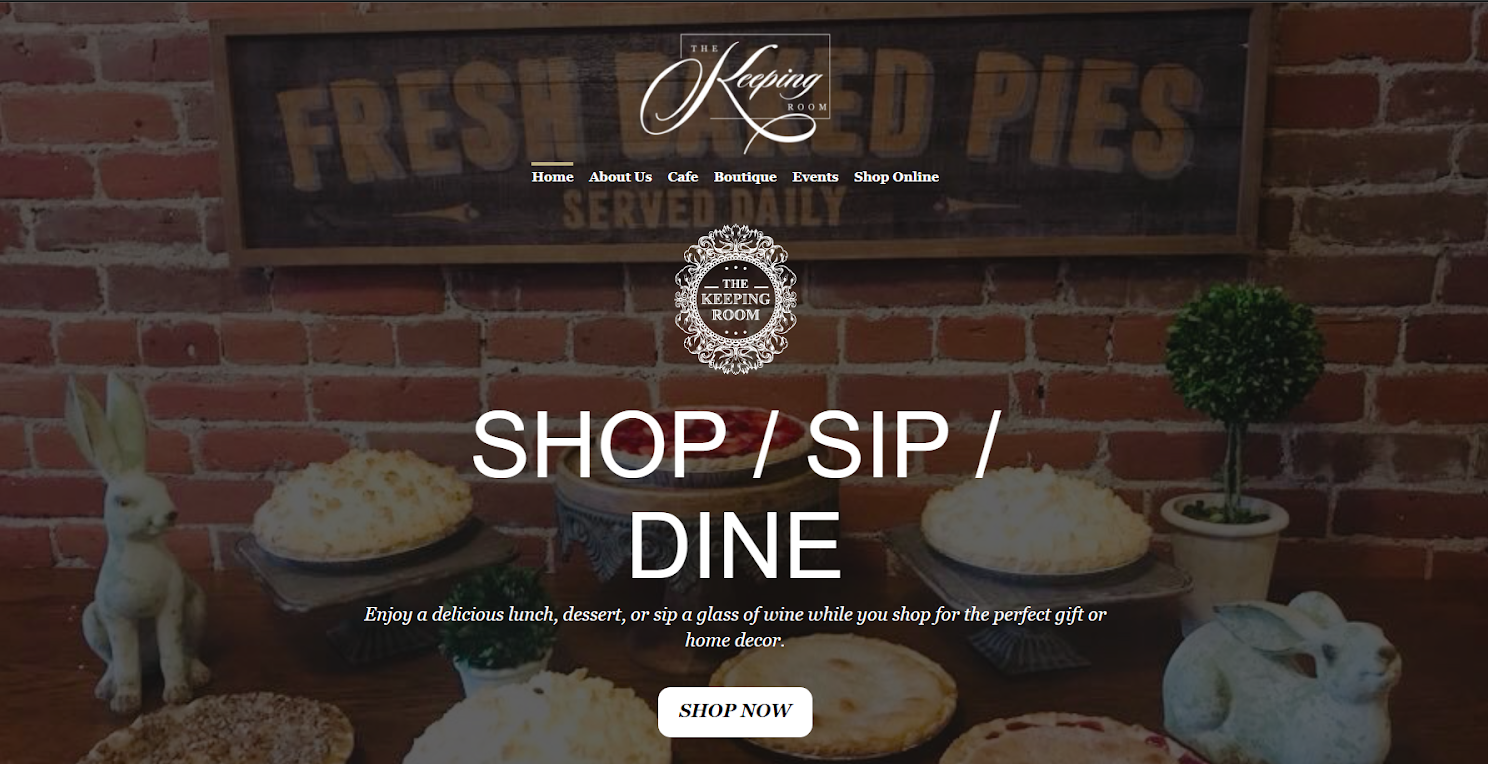Open the About Us page
Viewport: 1488px width, 764px height.
click(620, 177)
